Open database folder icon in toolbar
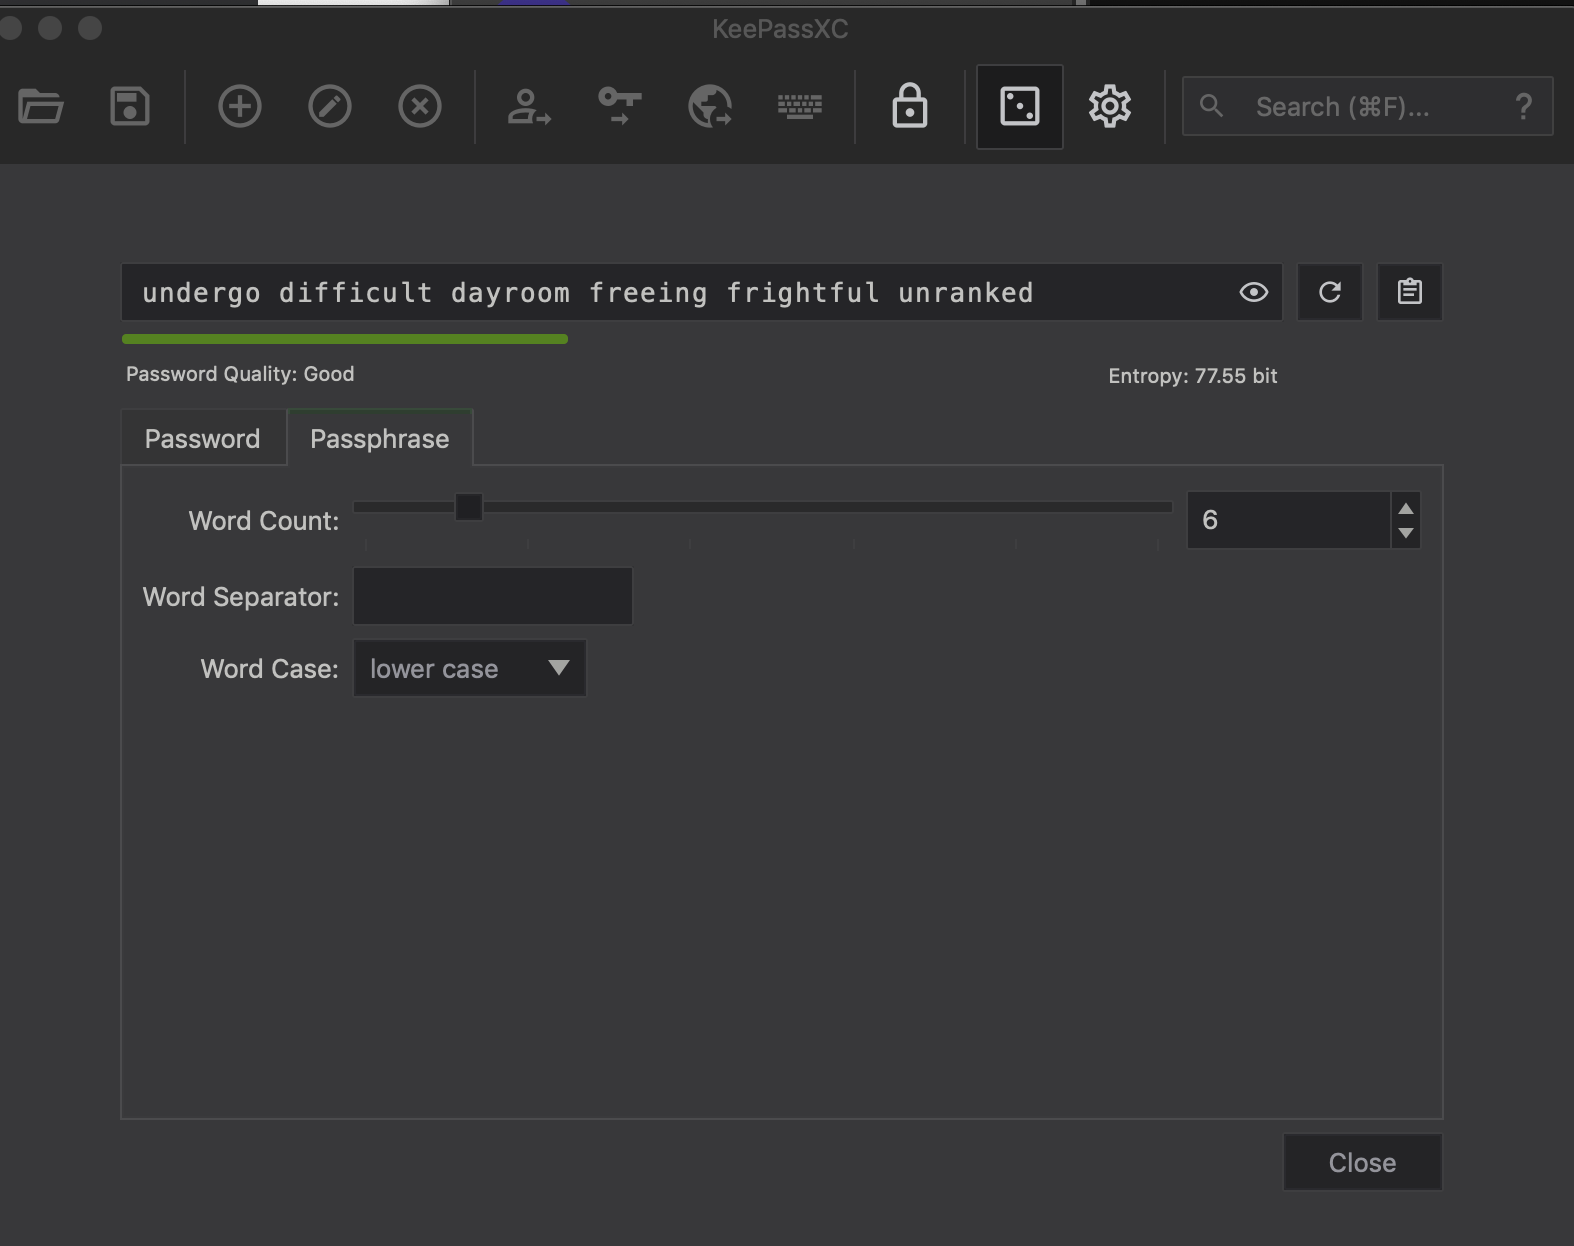 tap(41, 106)
